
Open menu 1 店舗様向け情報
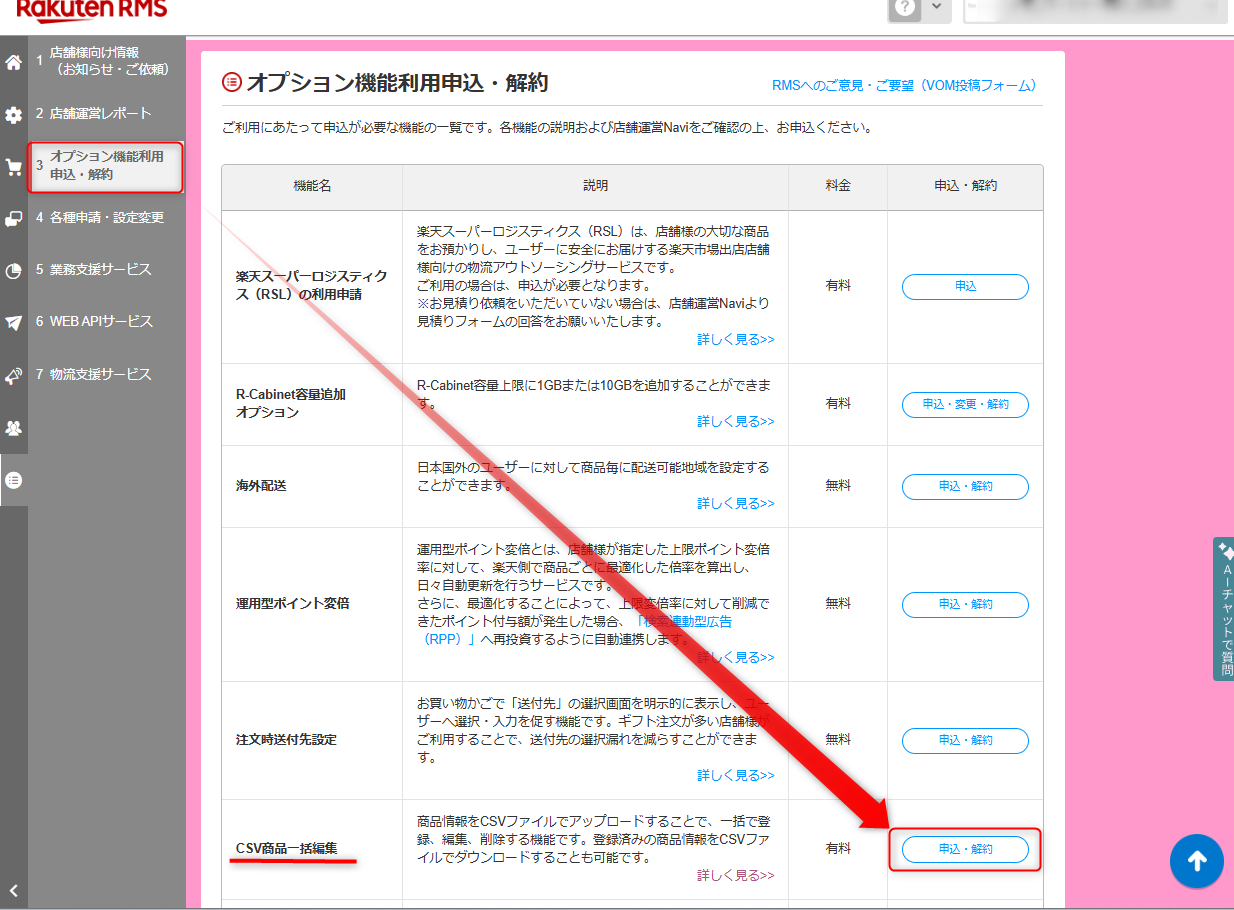107,61
